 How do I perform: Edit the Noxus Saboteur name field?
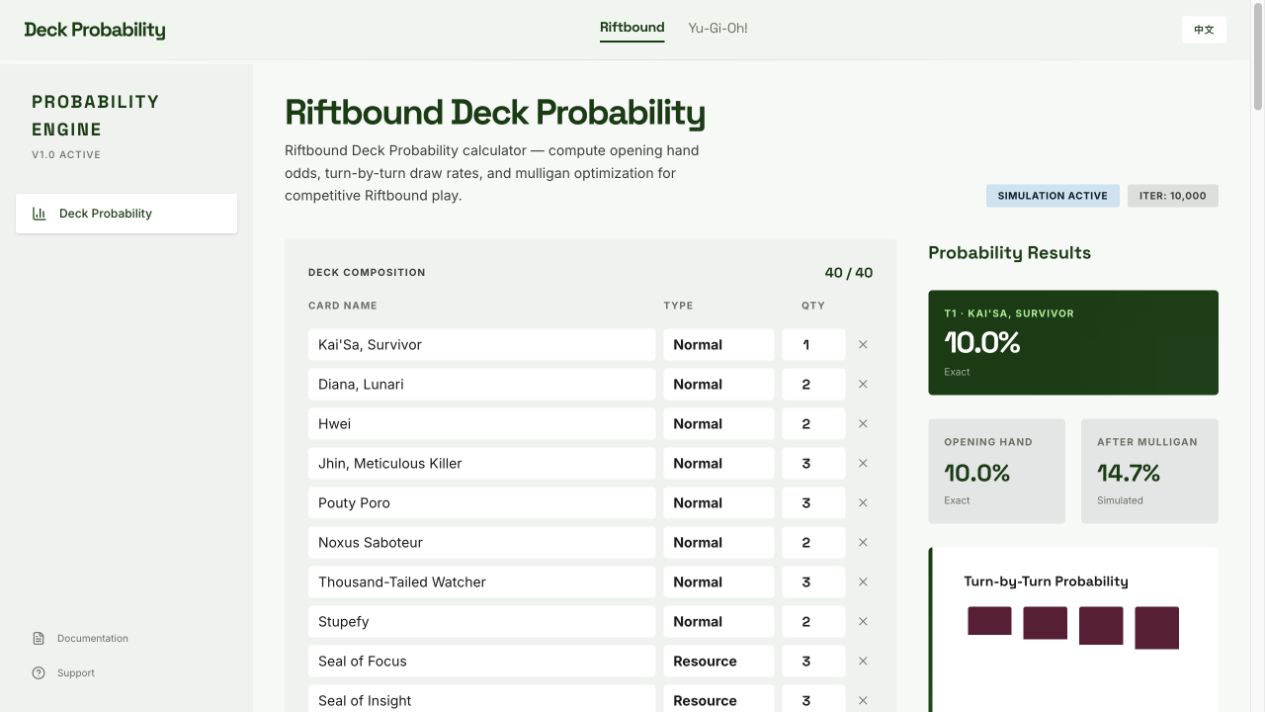[481, 542]
